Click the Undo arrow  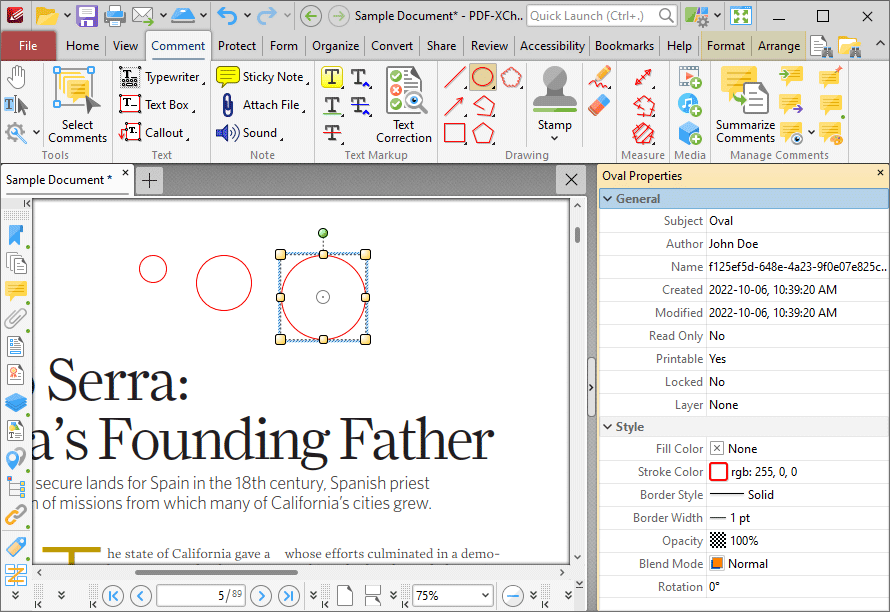[x=227, y=16]
